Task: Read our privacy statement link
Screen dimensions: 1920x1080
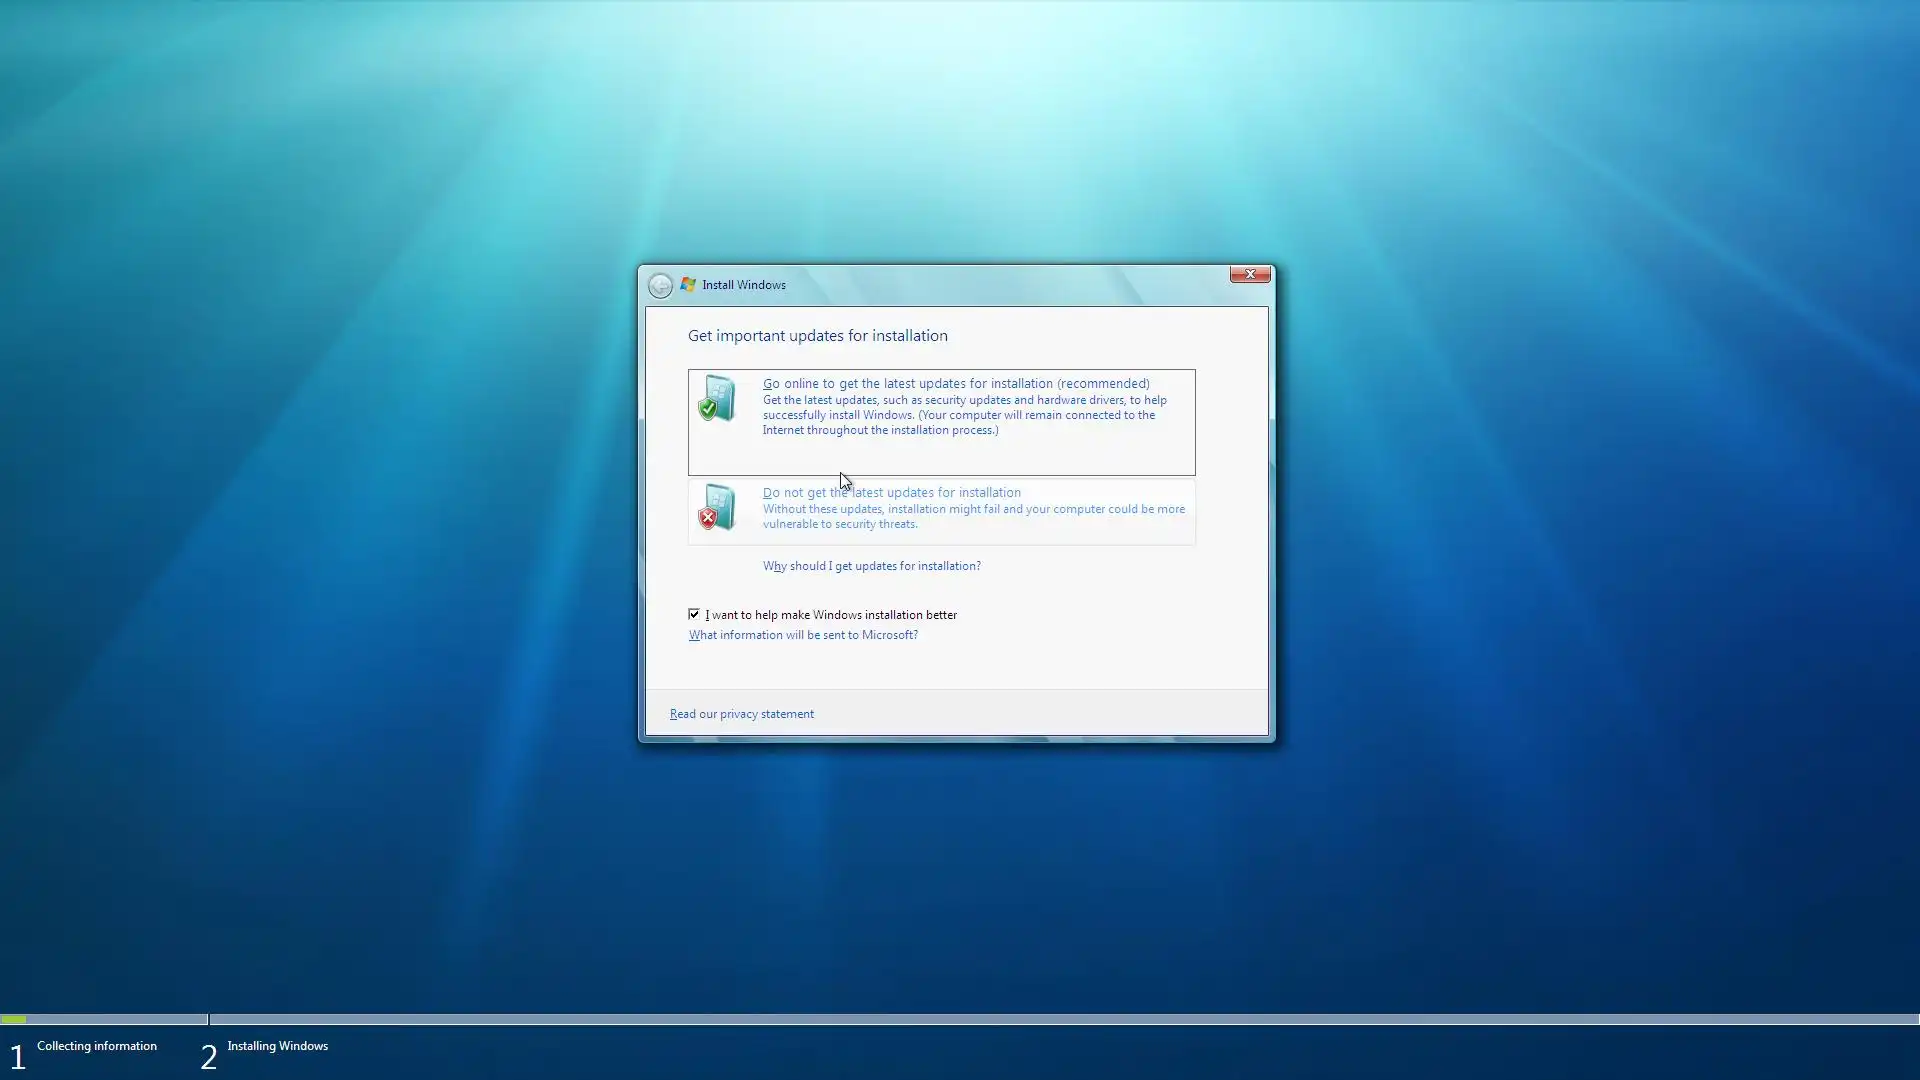Action: 741,714
